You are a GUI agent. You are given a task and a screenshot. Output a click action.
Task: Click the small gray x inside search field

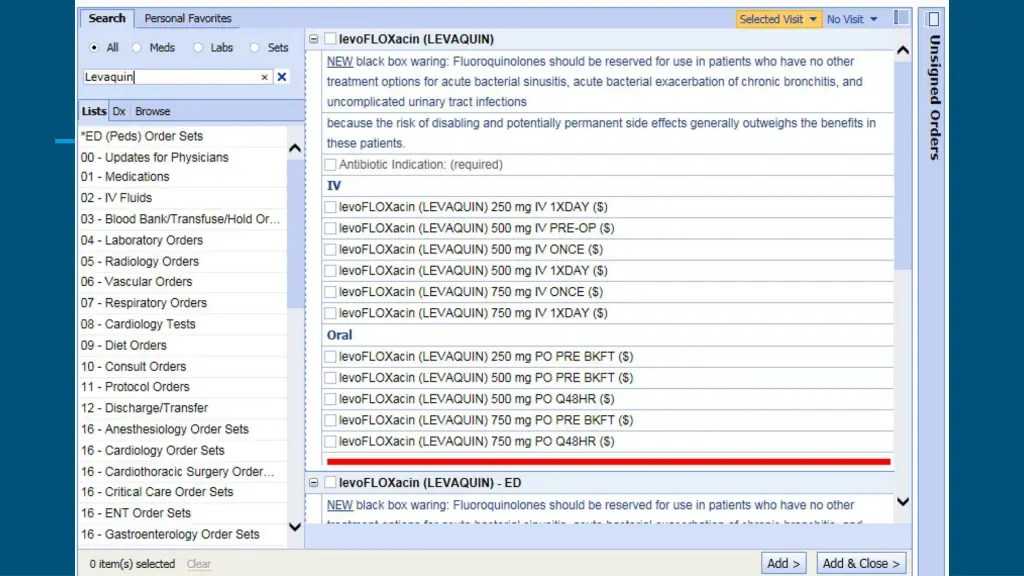tap(264, 77)
